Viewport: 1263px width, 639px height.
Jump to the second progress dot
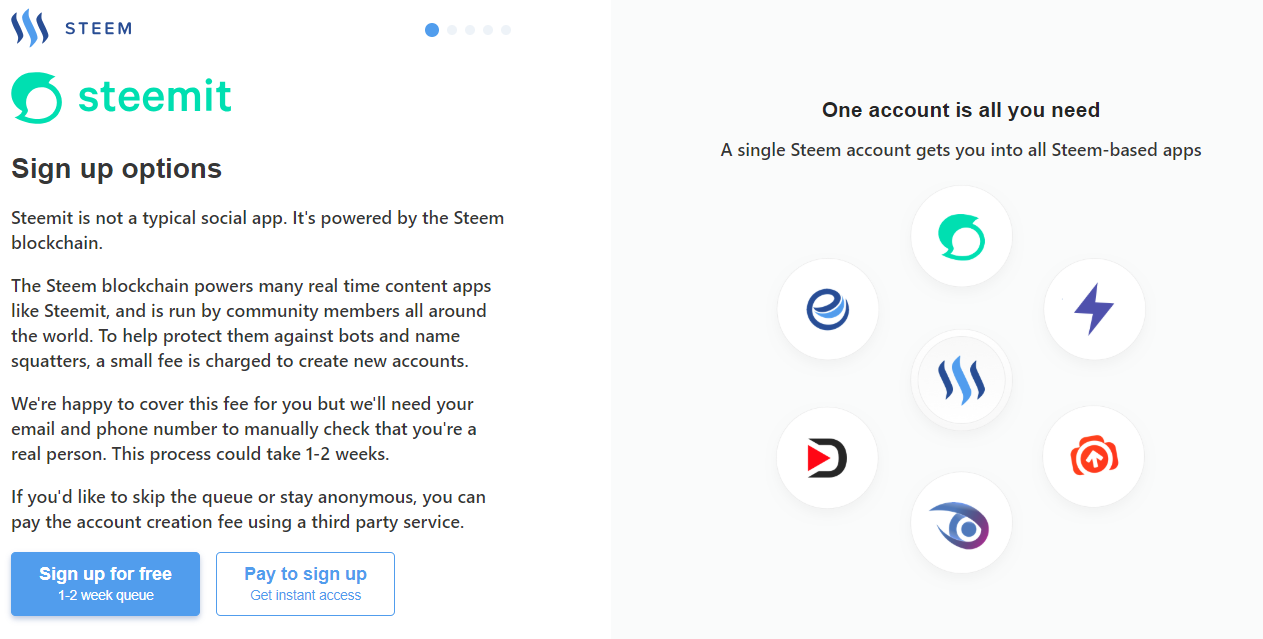click(x=452, y=30)
